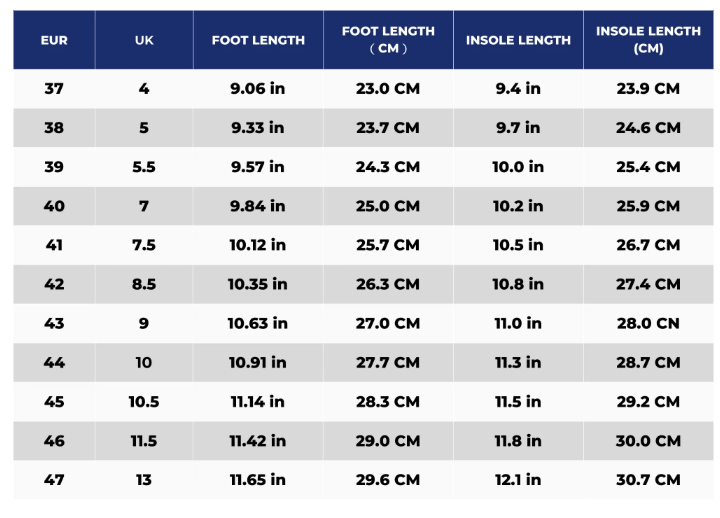Select EUR size 44 cell
Image resolution: width=720 pixels, height=518 pixels.
point(54,363)
